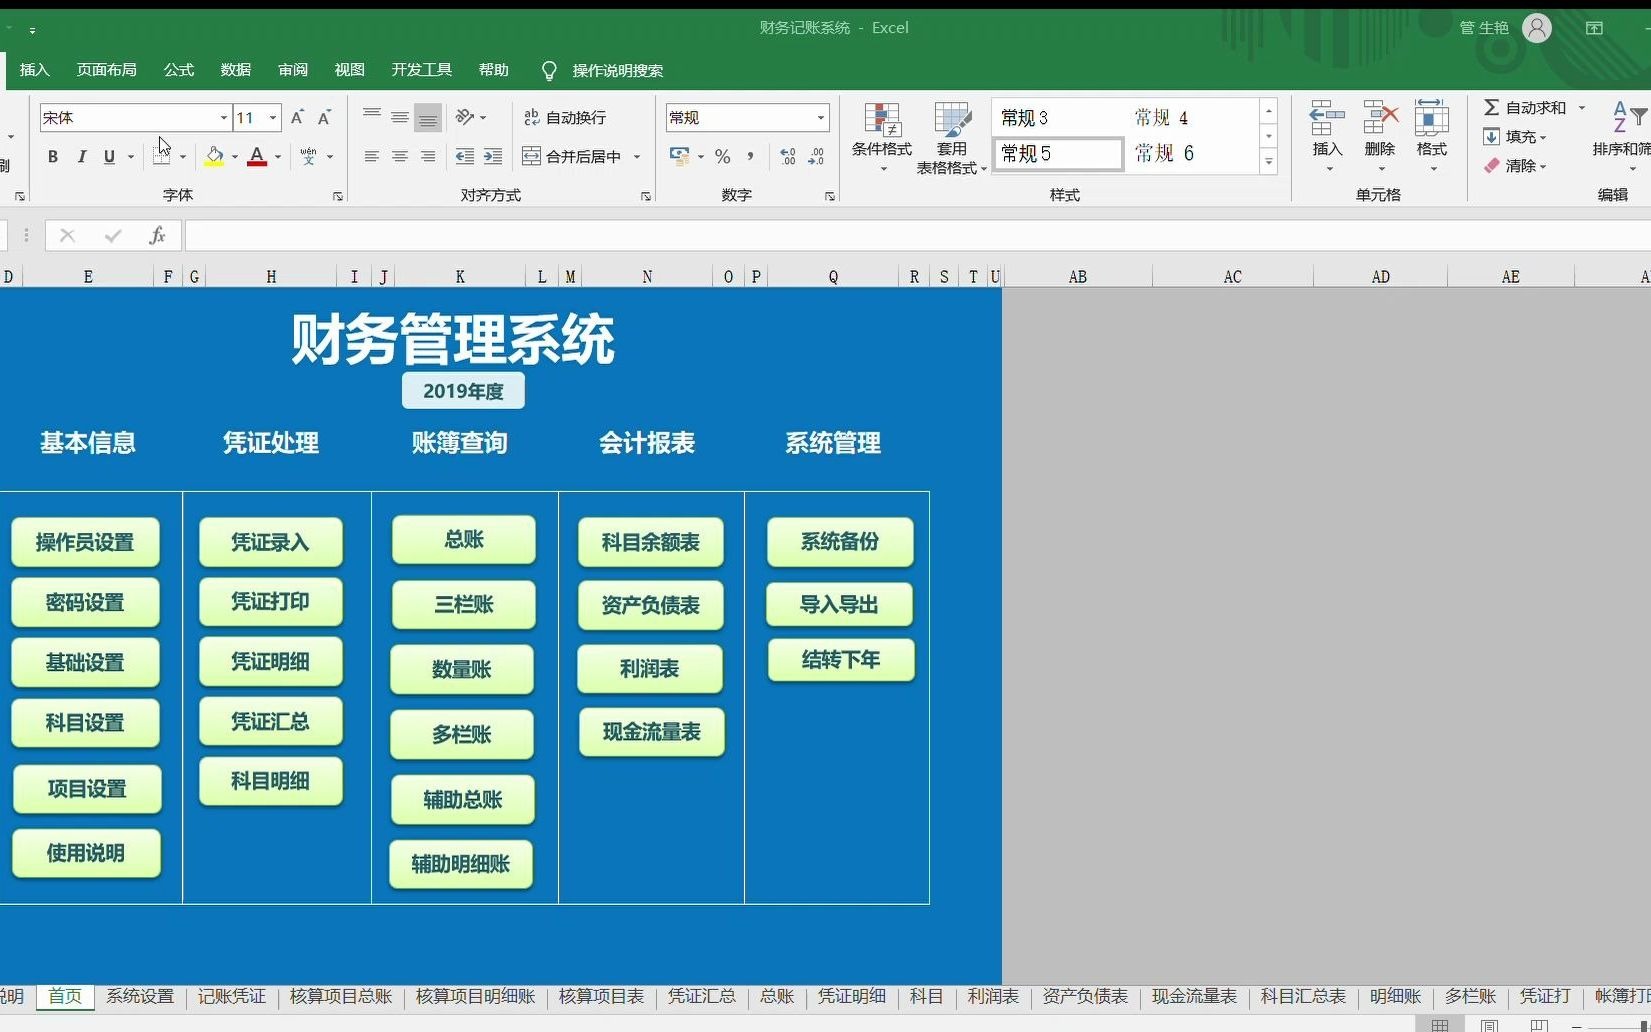Click the decrease font size icon
The width and height of the screenshot is (1651, 1032).
[324, 118]
